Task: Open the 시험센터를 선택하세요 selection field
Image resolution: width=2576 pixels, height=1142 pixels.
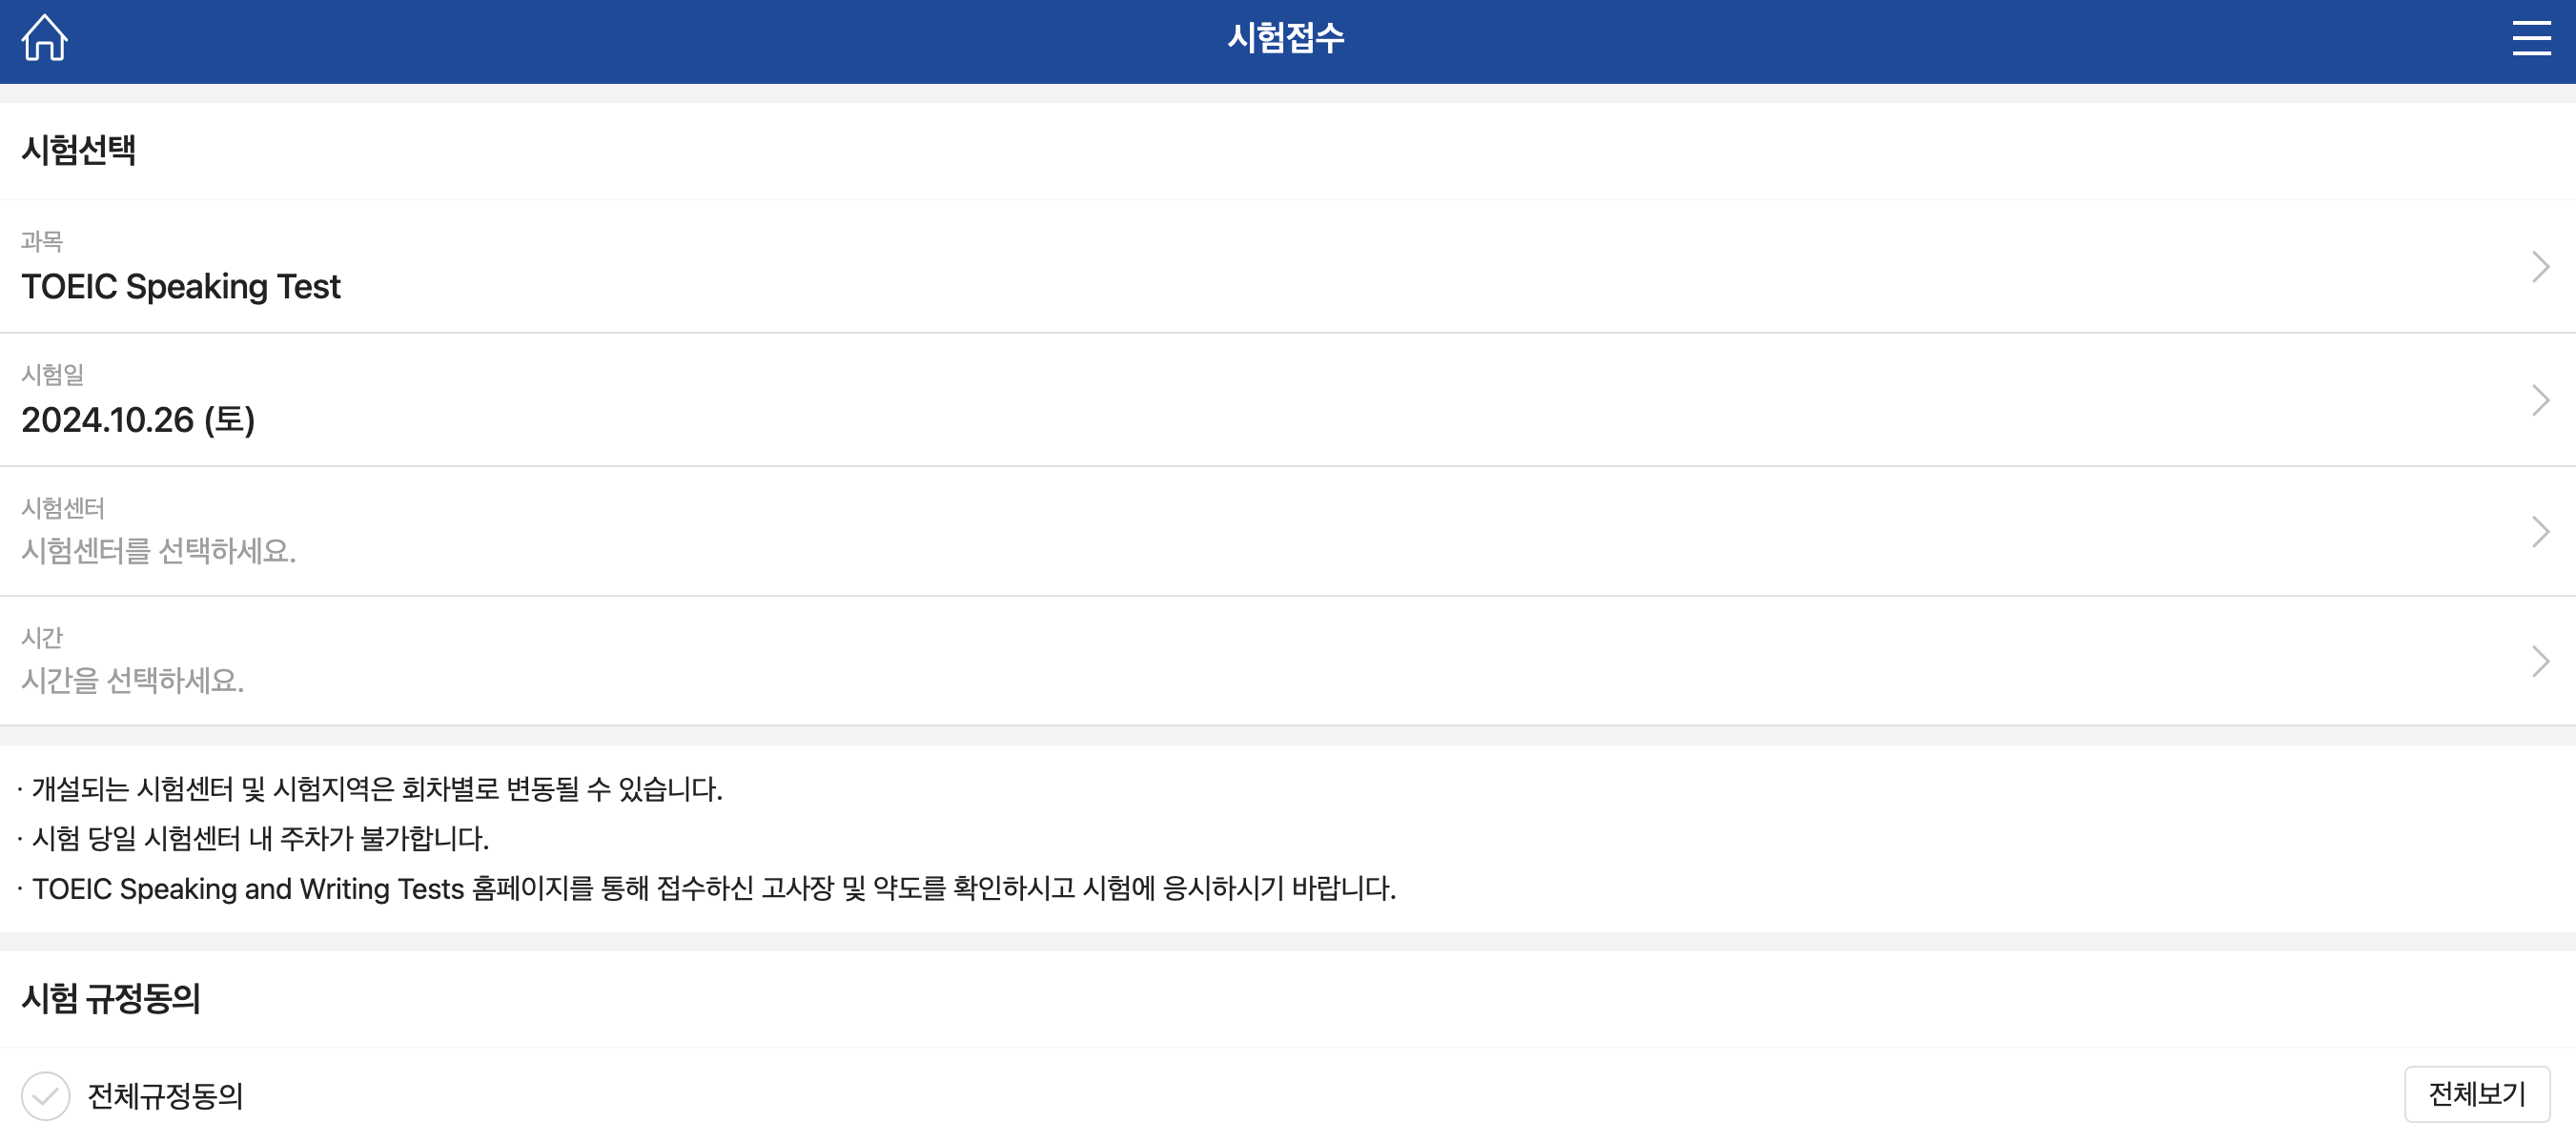Action: tap(158, 548)
